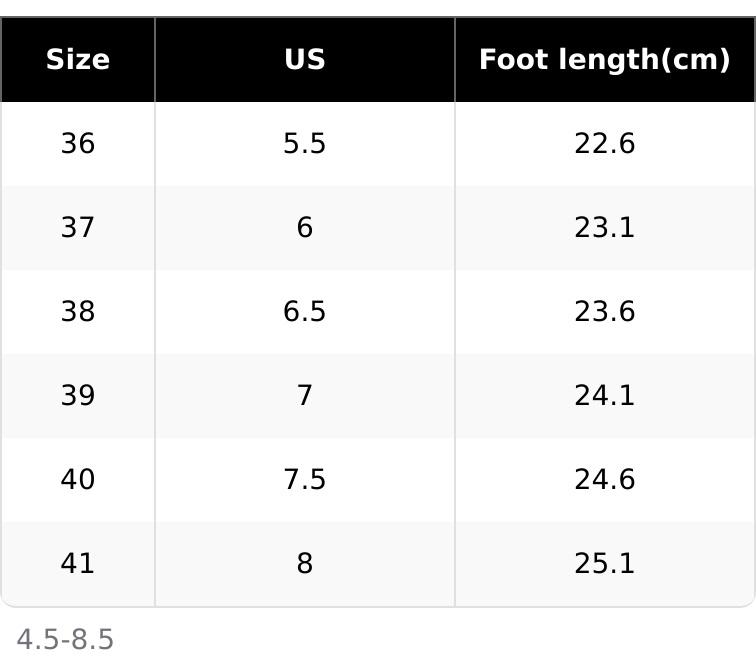Click the US column header
The height and width of the screenshot is (672, 756).
click(304, 60)
